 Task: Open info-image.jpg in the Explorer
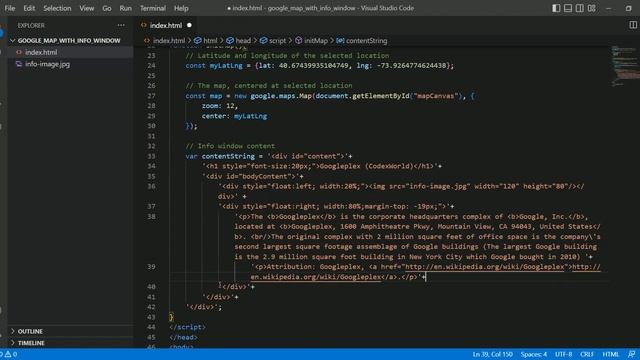coord(47,64)
